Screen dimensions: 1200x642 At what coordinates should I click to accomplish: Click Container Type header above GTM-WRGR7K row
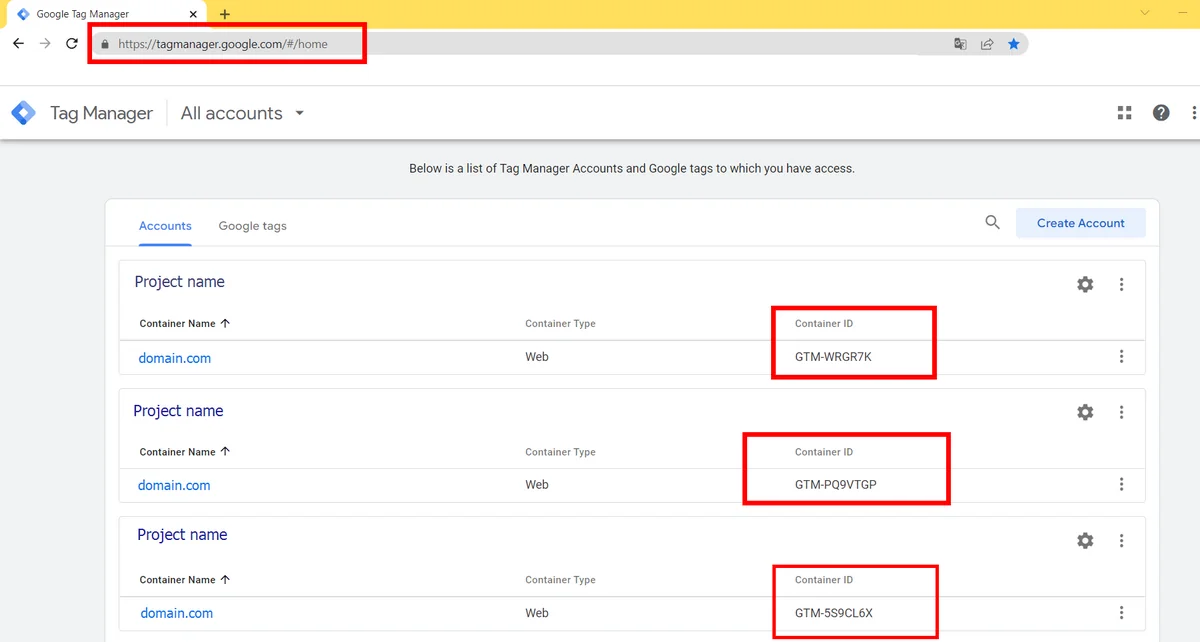[560, 324]
